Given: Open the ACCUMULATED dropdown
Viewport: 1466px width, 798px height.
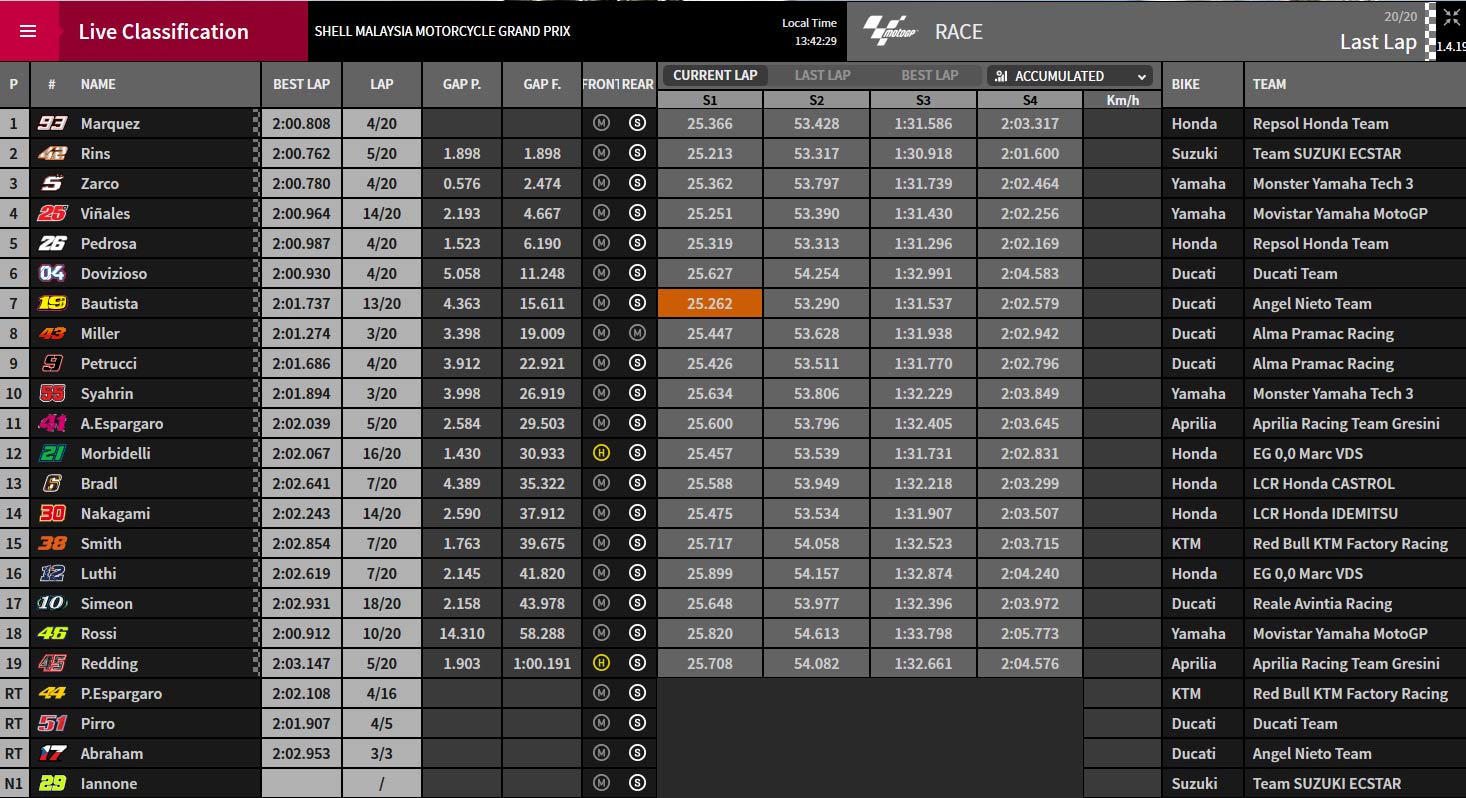Looking at the screenshot, I should (1069, 76).
